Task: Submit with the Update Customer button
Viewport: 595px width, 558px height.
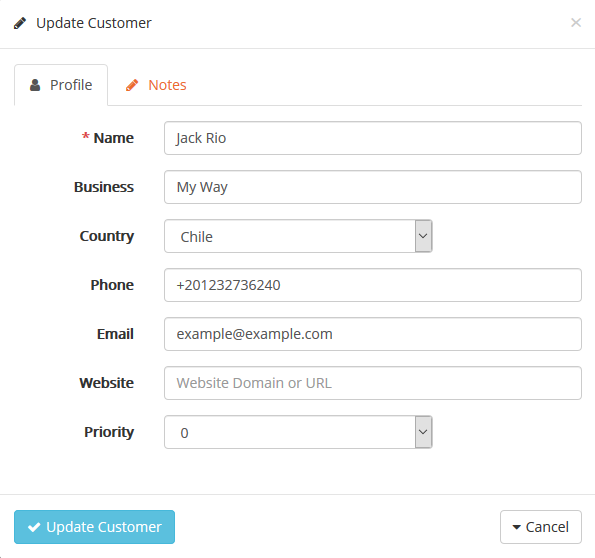Action: pos(94,527)
